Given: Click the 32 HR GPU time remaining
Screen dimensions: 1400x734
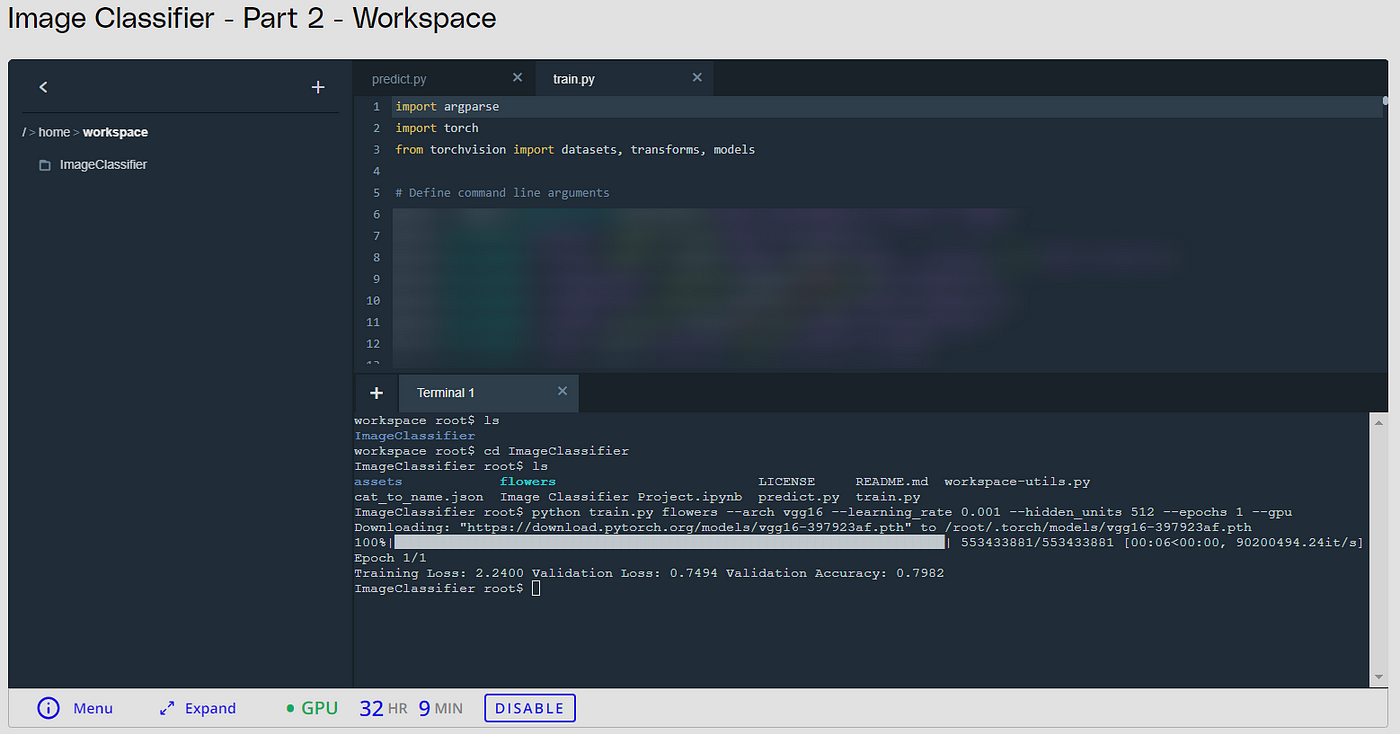Looking at the screenshot, I should point(383,708).
